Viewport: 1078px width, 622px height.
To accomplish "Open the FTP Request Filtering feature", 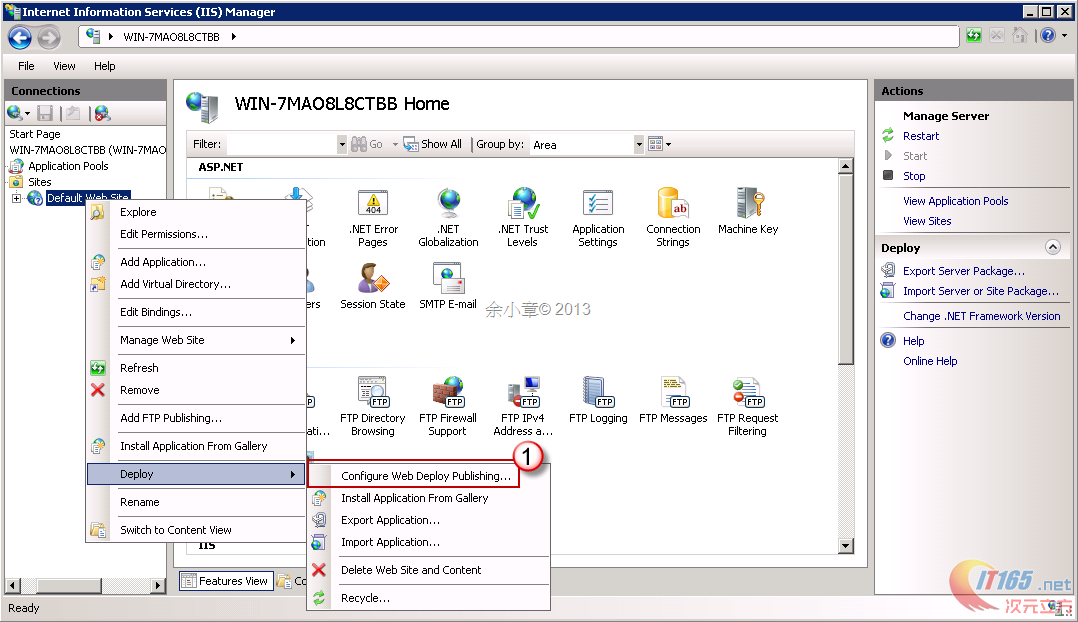I will point(747,407).
